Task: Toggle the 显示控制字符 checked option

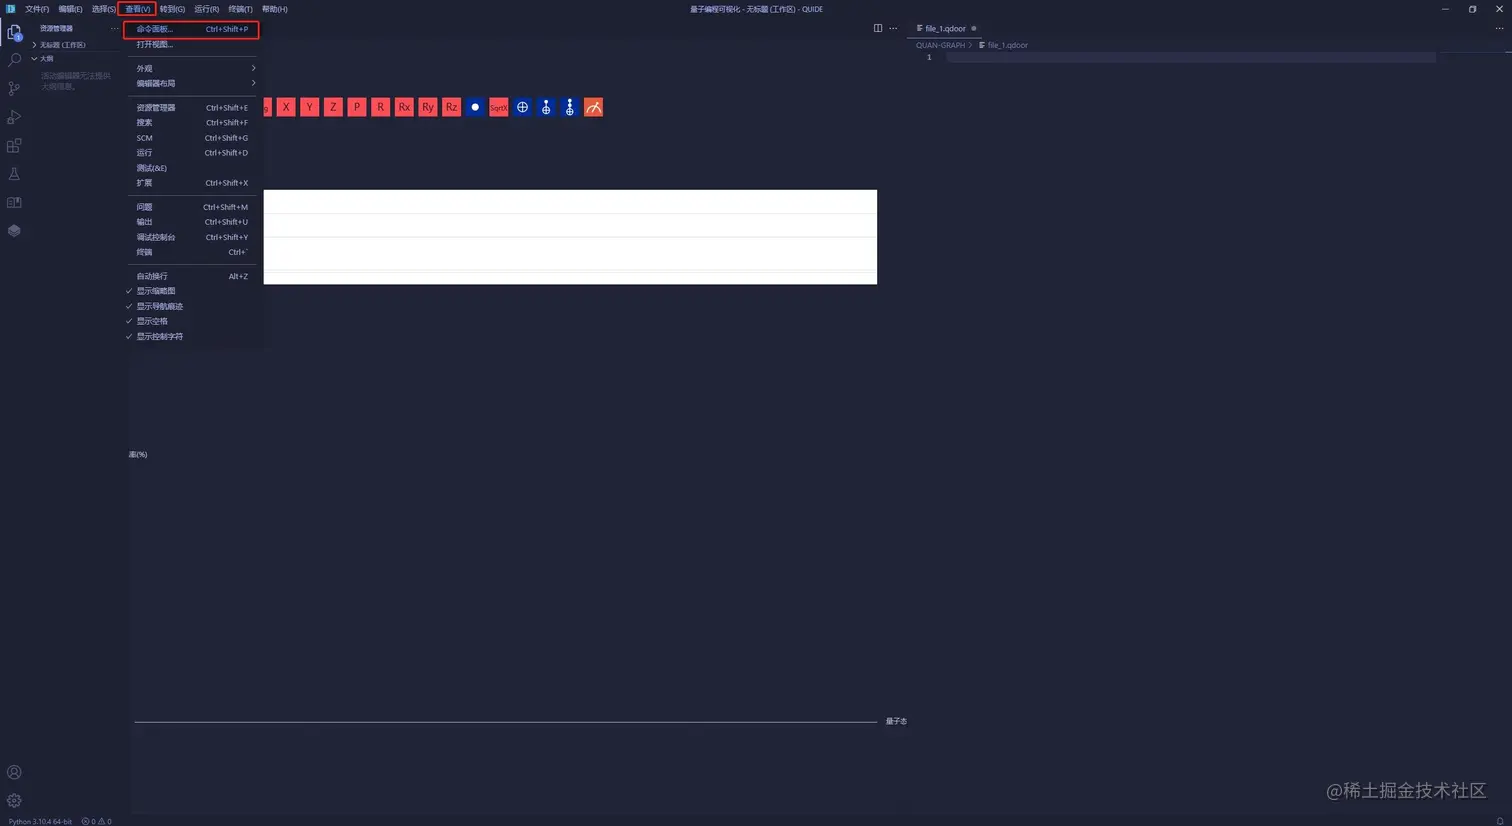Action: tap(191, 336)
